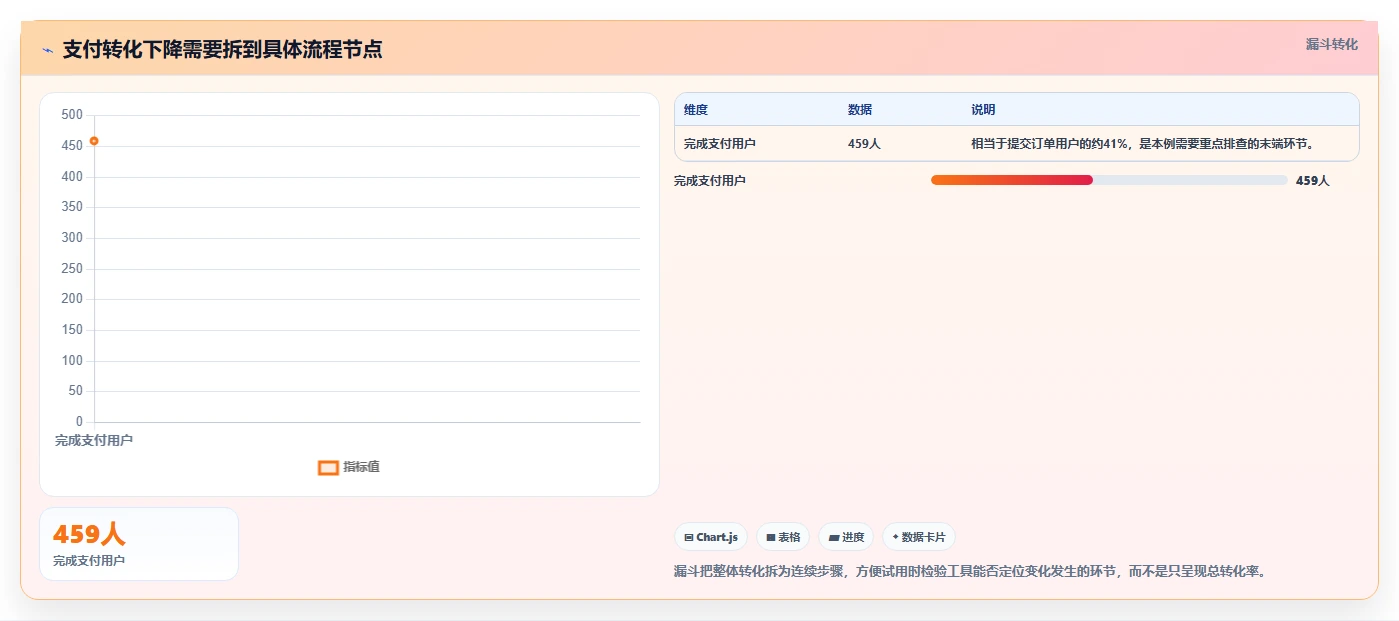Click the 459人 table cell
Image resolution: width=1399 pixels, height=621 pixels.
click(864, 144)
